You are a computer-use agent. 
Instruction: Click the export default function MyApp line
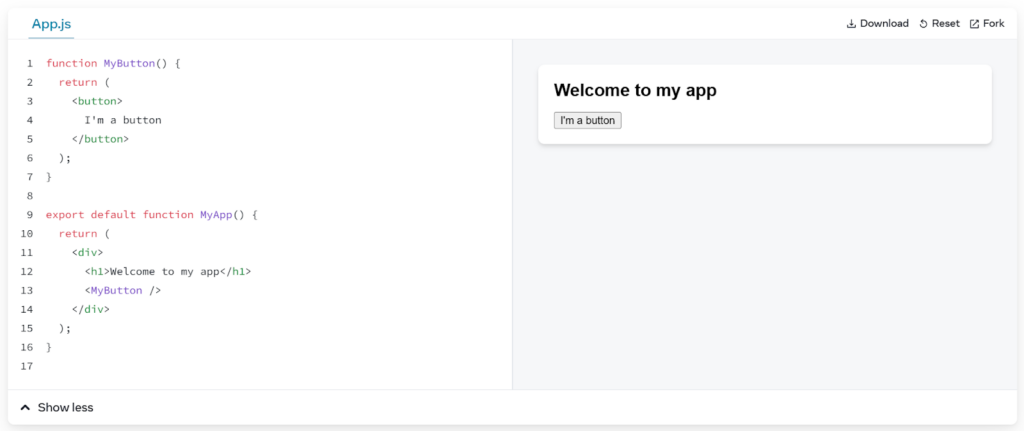(x=151, y=215)
